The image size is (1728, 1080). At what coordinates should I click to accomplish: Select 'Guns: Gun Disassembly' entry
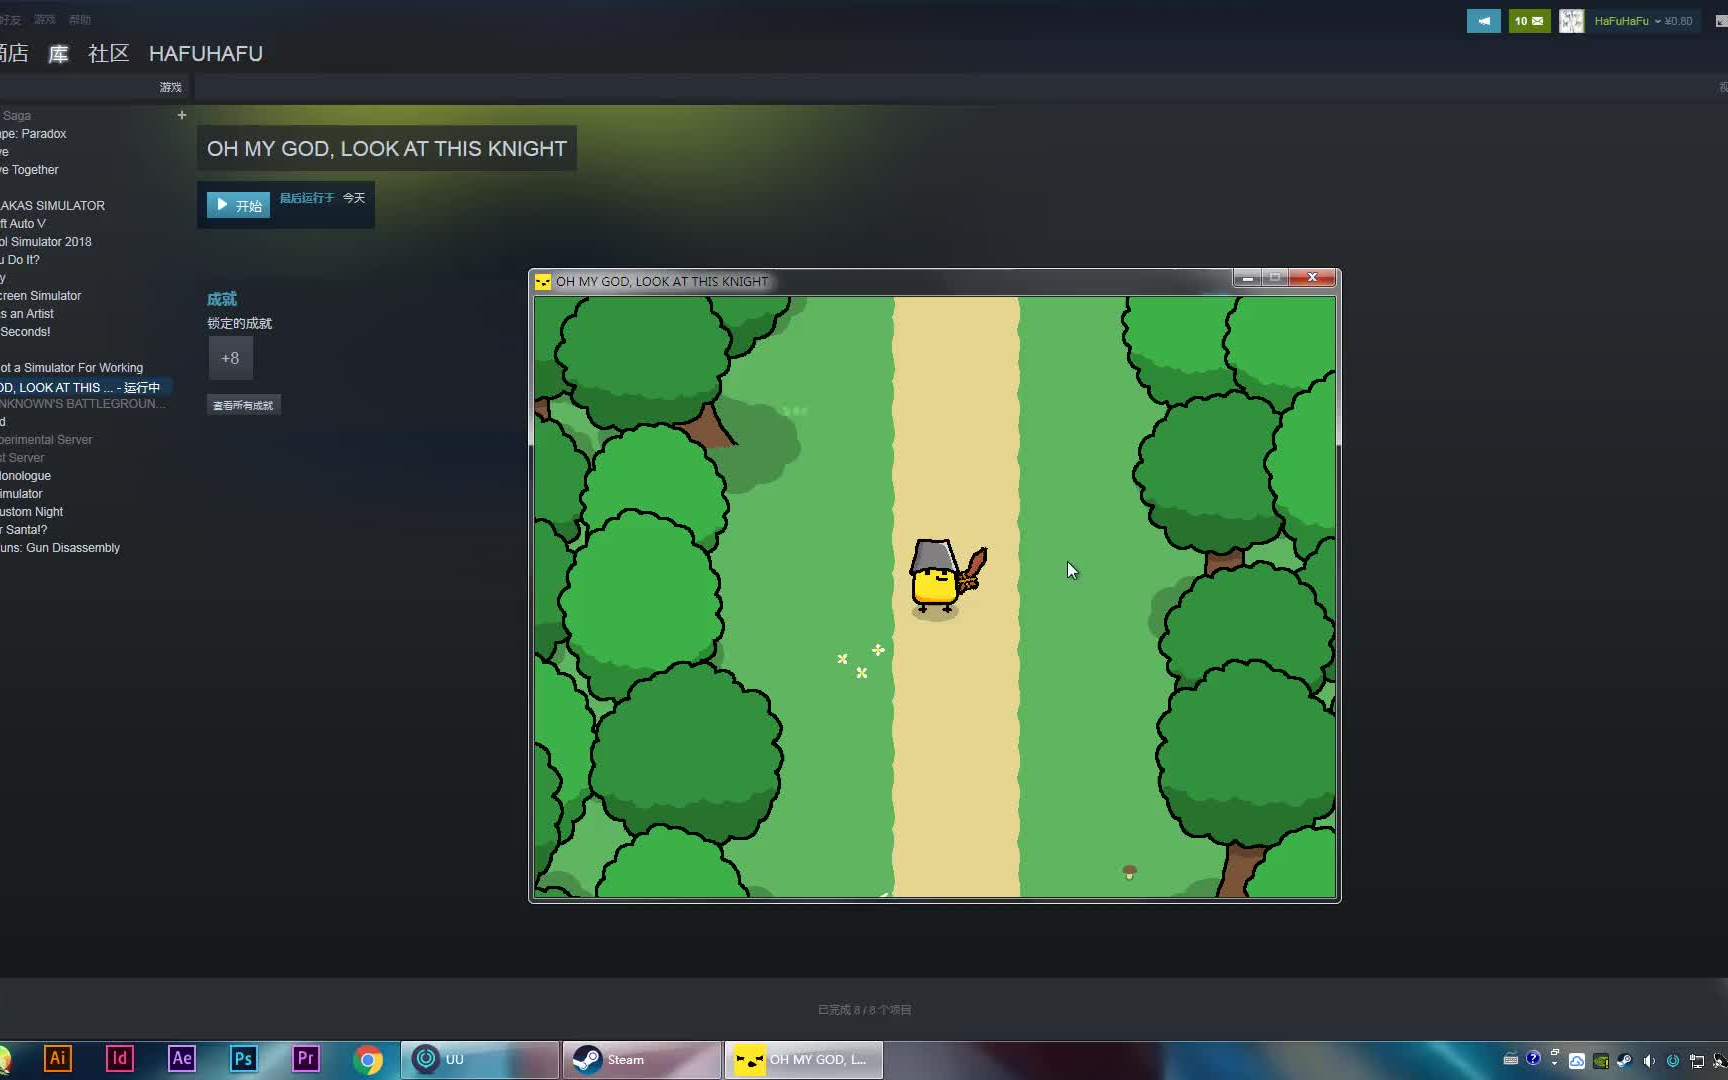tap(60, 547)
